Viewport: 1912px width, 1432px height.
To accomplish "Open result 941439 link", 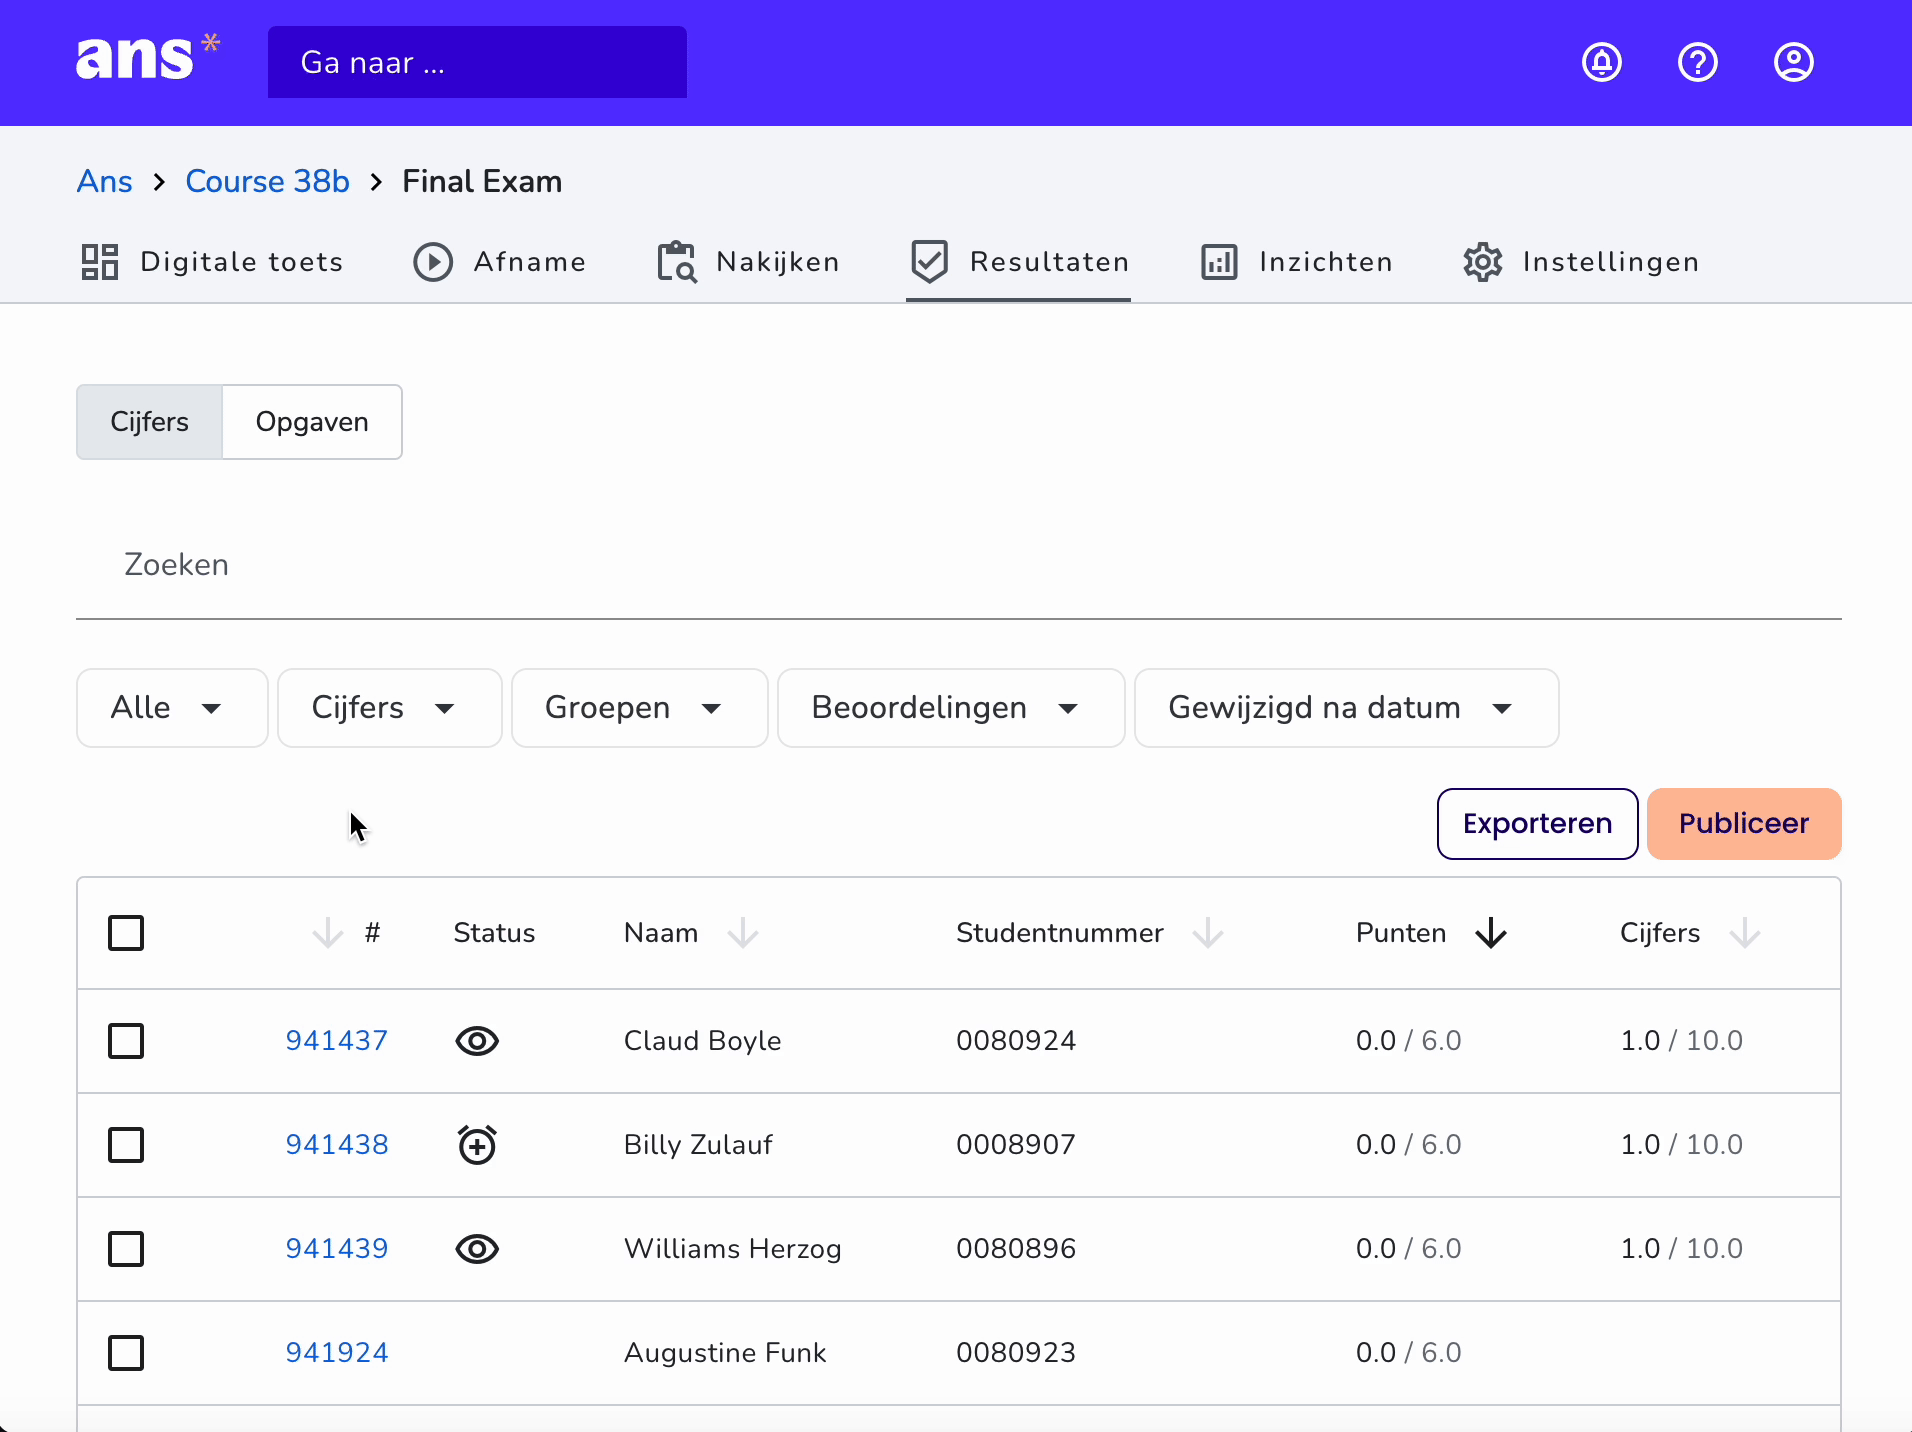I will (x=337, y=1249).
